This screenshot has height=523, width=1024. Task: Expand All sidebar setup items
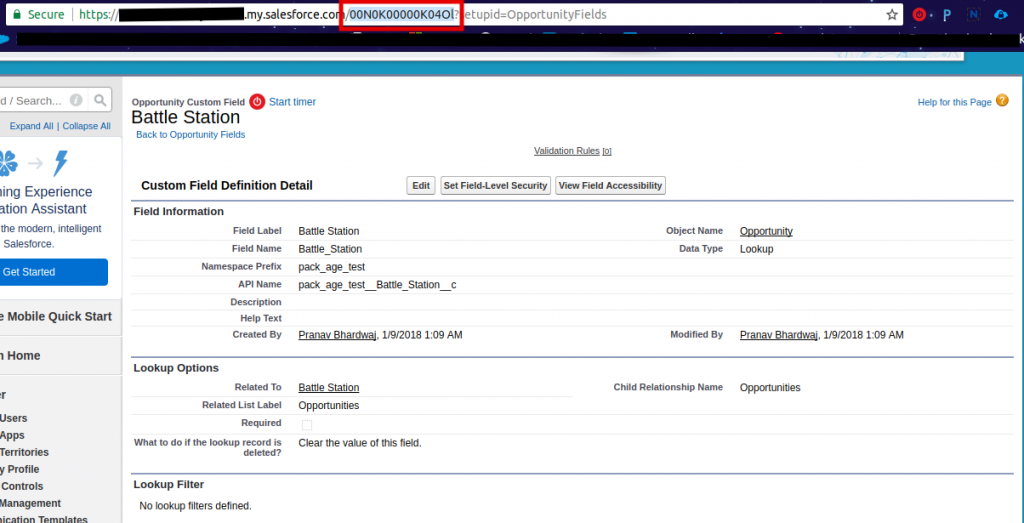31,126
